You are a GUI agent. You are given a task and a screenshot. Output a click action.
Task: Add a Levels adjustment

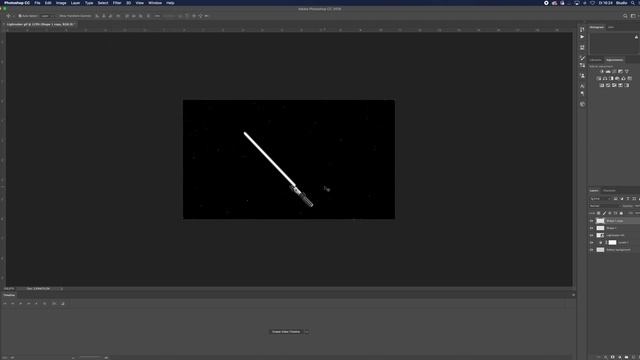[608, 71]
